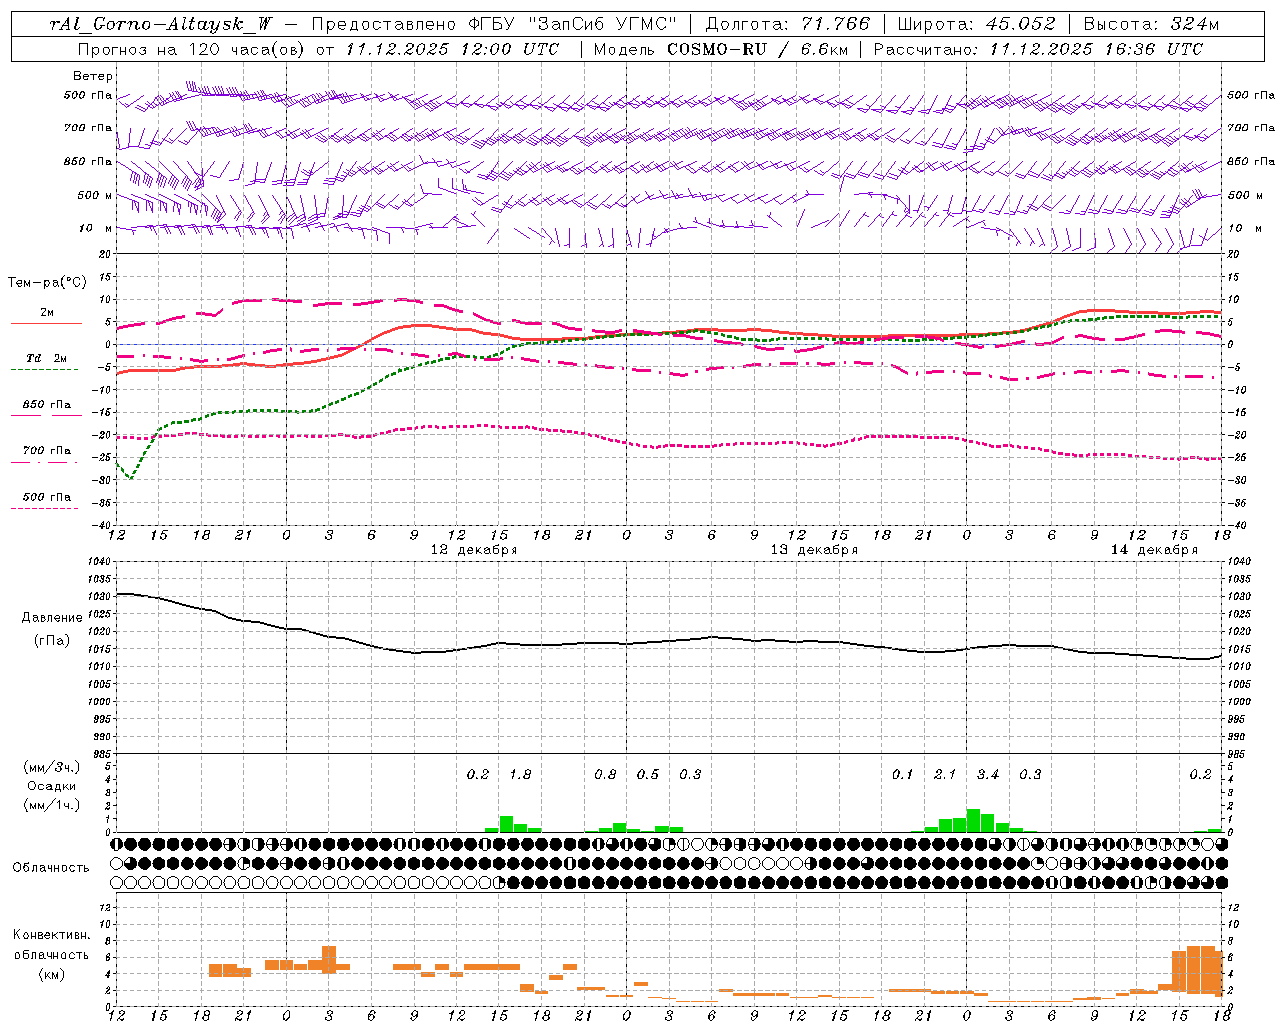Image resolution: width=1280 pixels, height=1024 pixels.
Task: Click the tallest green precipitation bar under 3.4
Action: pyautogui.click(x=973, y=821)
